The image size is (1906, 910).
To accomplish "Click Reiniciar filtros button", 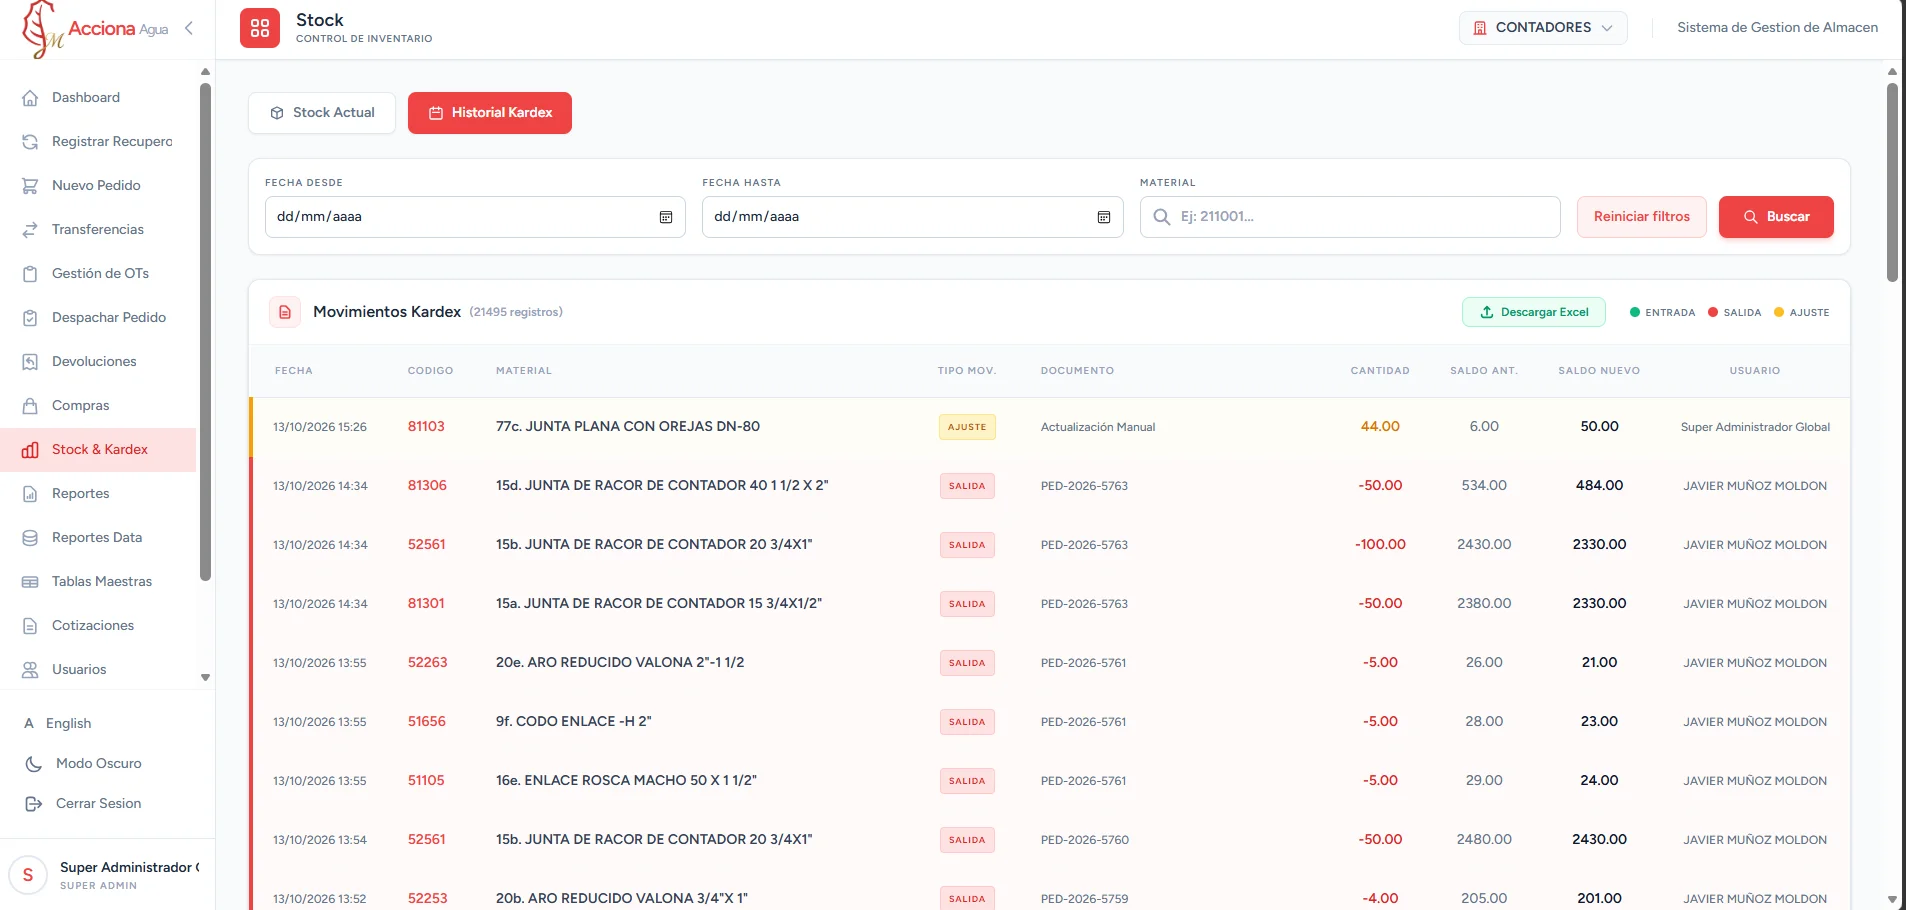I will (1642, 217).
